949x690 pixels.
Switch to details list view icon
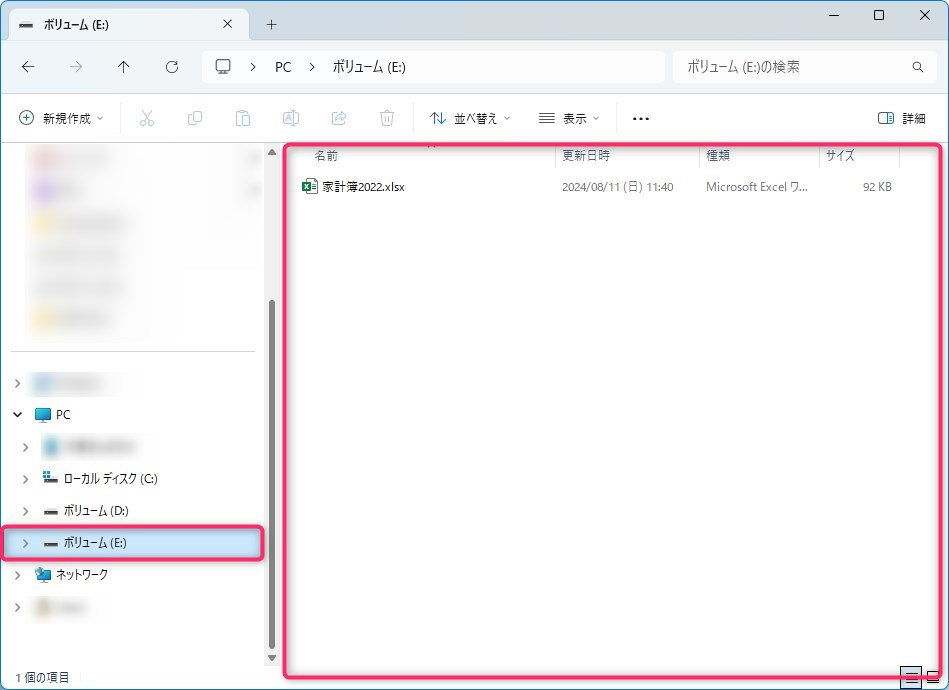(910, 677)
